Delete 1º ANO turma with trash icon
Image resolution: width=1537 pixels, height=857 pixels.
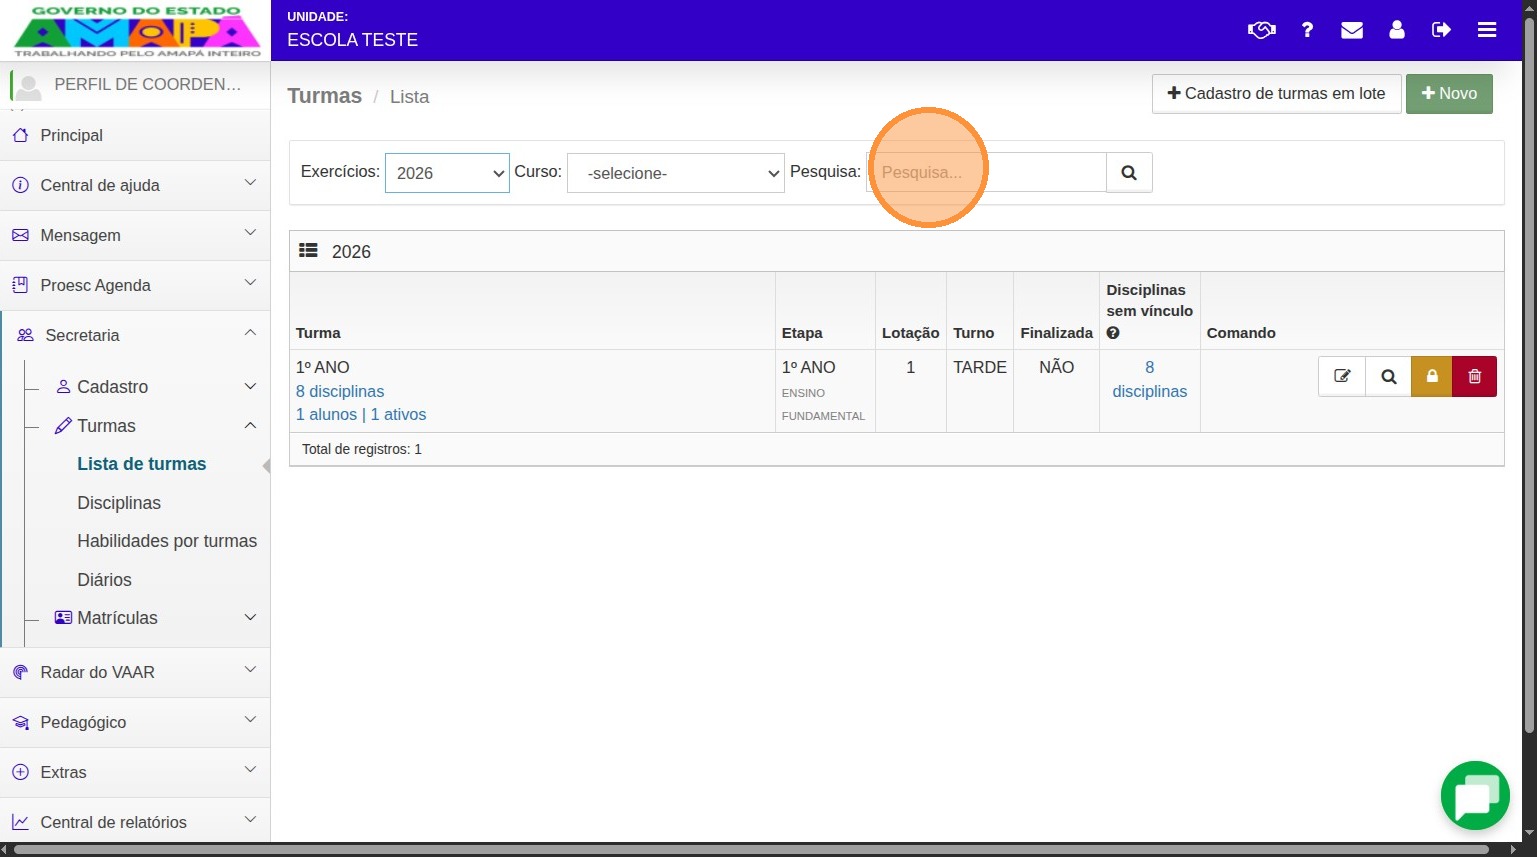pos(1474,376)
